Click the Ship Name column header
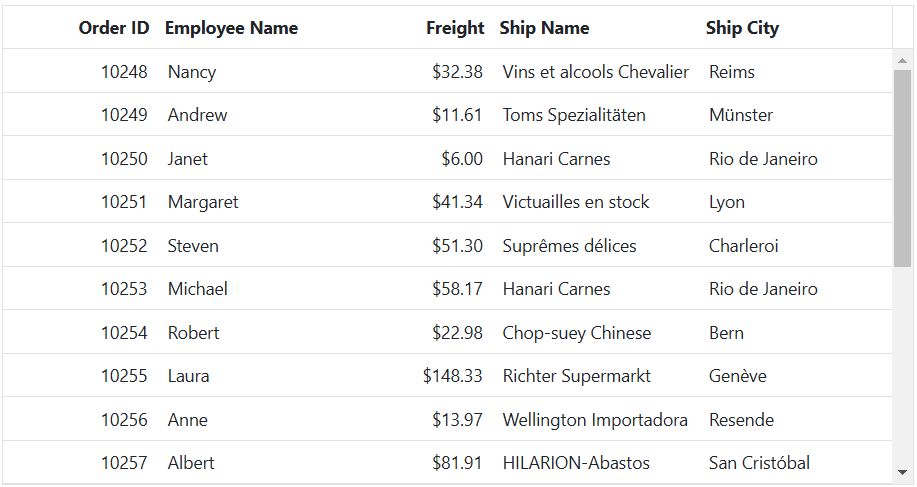 pos(544,28)
